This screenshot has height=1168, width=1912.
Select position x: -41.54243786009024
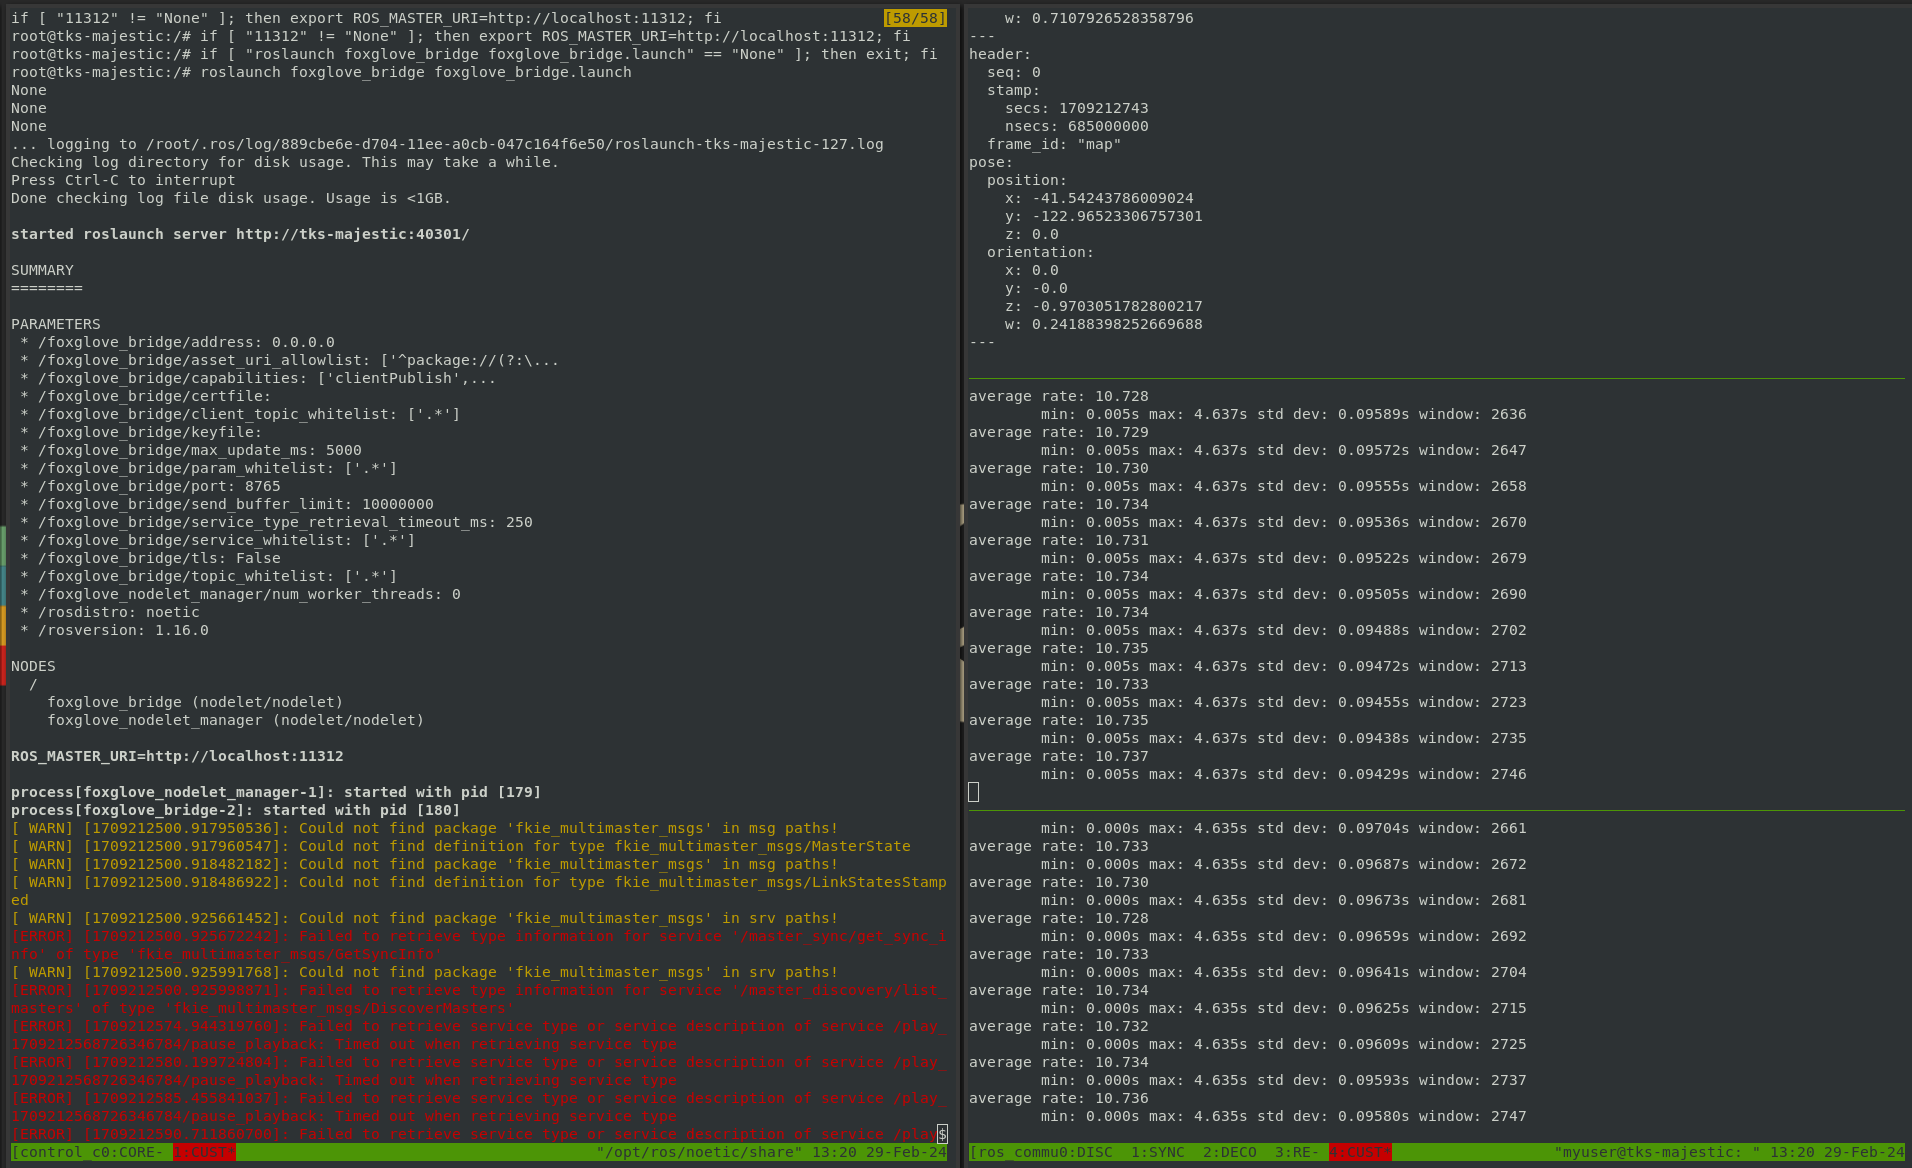pos(1099,198)
